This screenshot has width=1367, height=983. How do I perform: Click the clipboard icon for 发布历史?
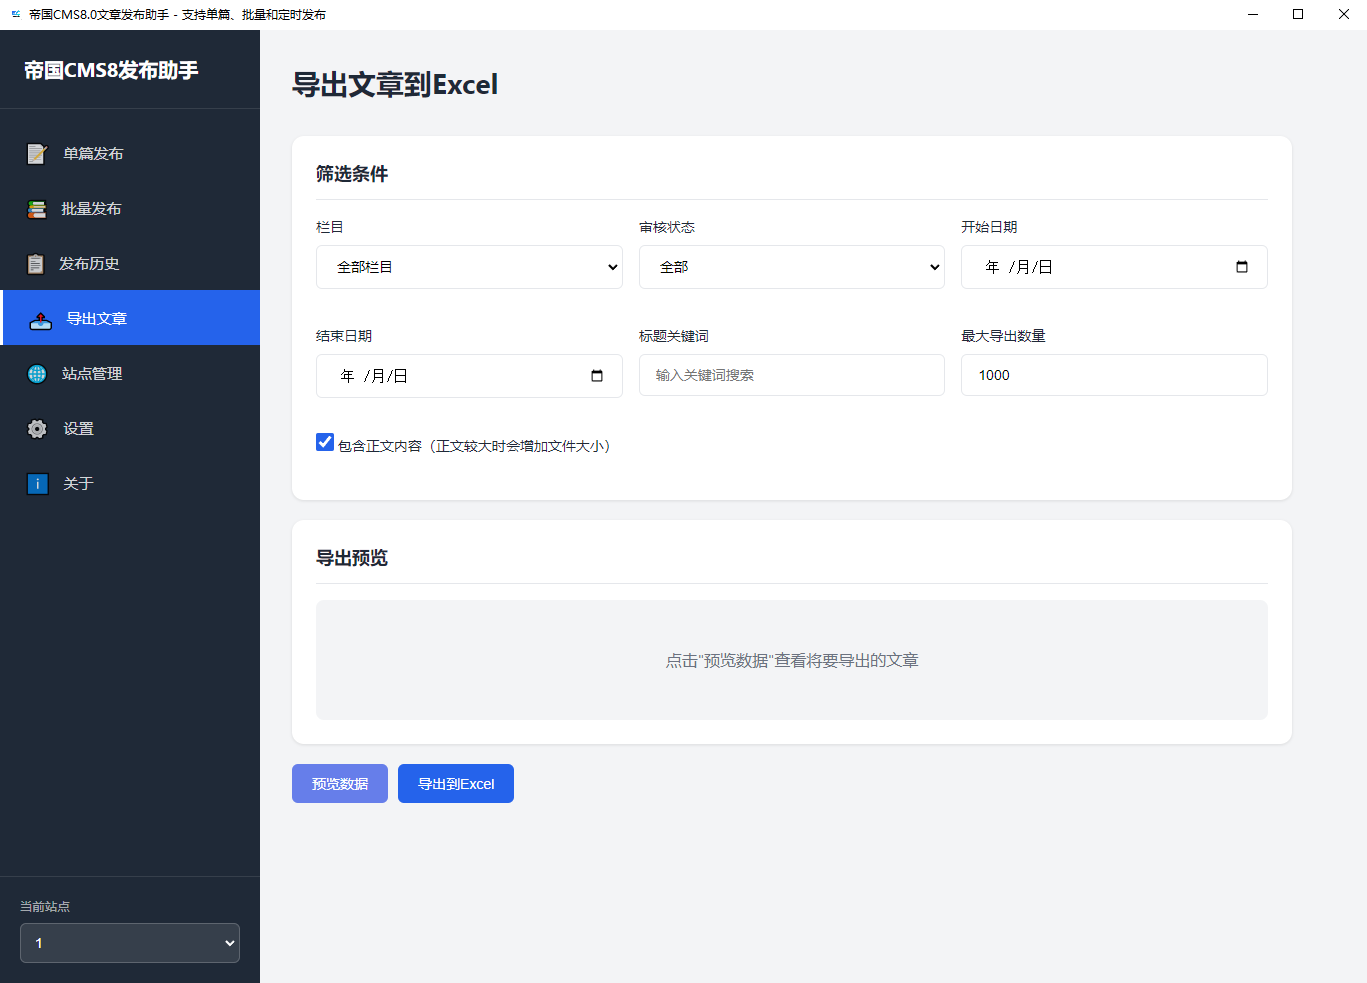tap(36, 264)
